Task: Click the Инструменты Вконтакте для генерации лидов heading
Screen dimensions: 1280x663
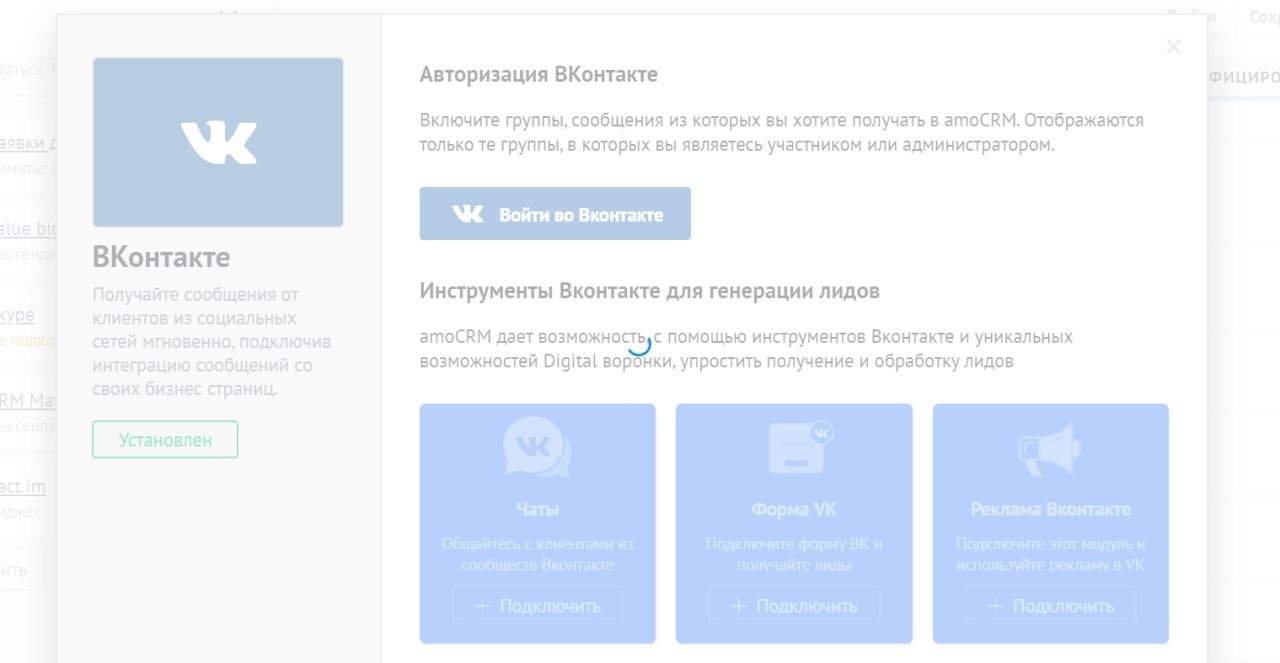Action: point(650,291)
